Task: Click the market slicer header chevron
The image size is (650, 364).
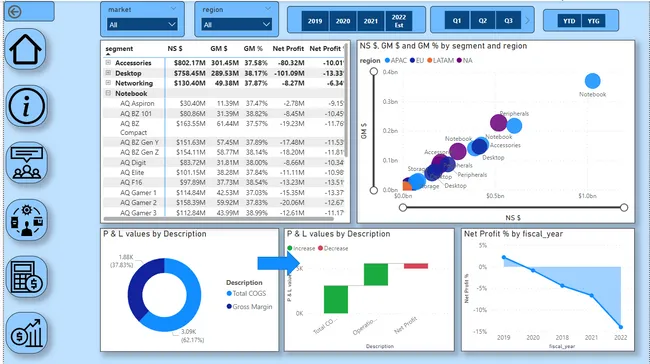Action: (x=173, y=9)
